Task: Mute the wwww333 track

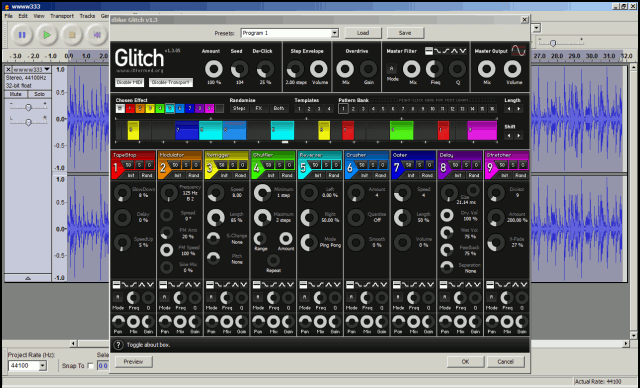Action: tap(16, 94)
